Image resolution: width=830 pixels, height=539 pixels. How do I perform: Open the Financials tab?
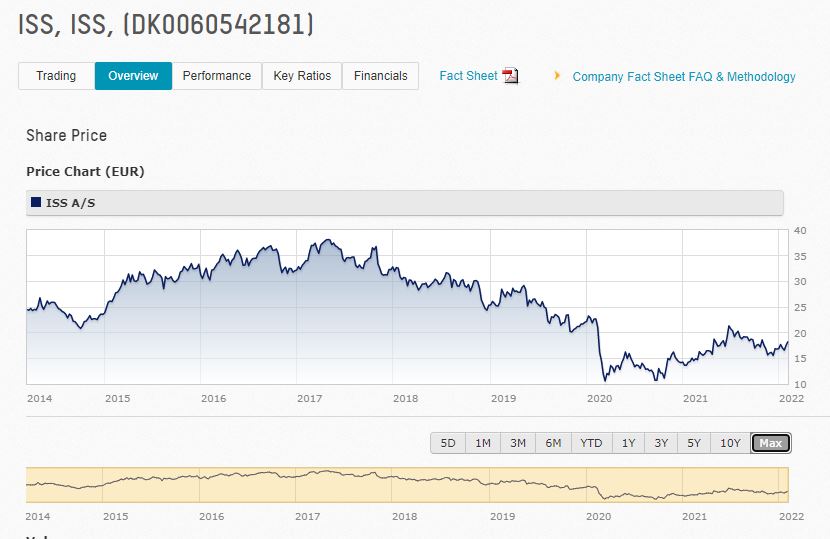click(x=381, y=76)
